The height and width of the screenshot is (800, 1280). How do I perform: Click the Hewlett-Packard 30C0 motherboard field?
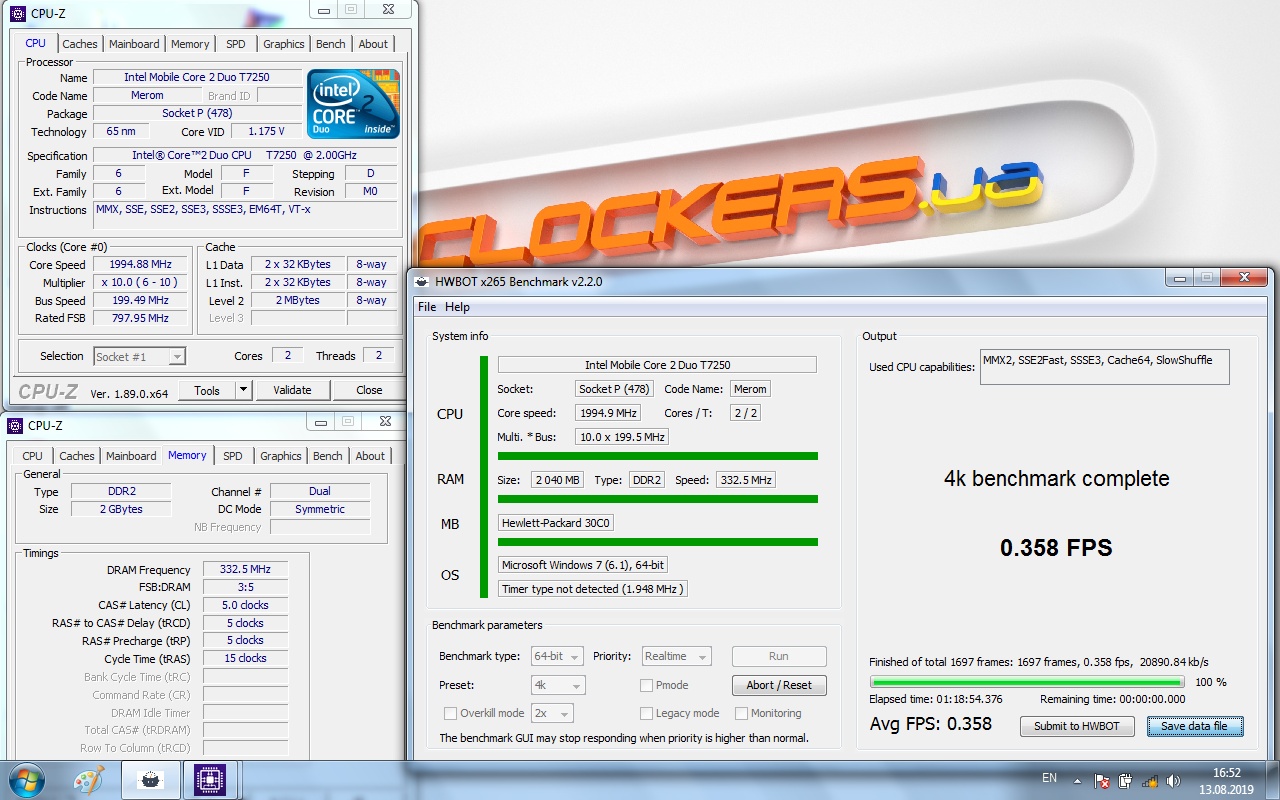click(x=556, y=523)
